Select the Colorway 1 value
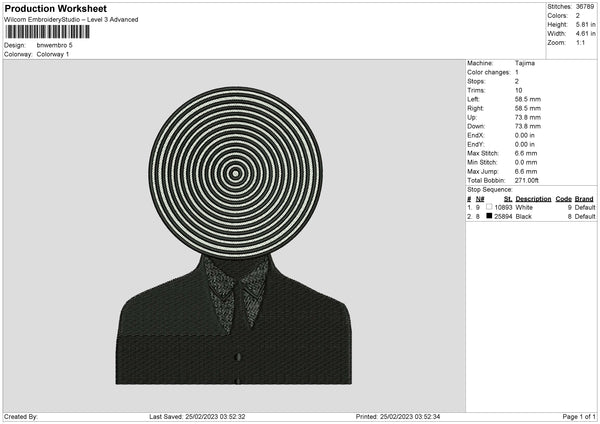The height and width of the screenshot is (424, 600). click(53, 54)
